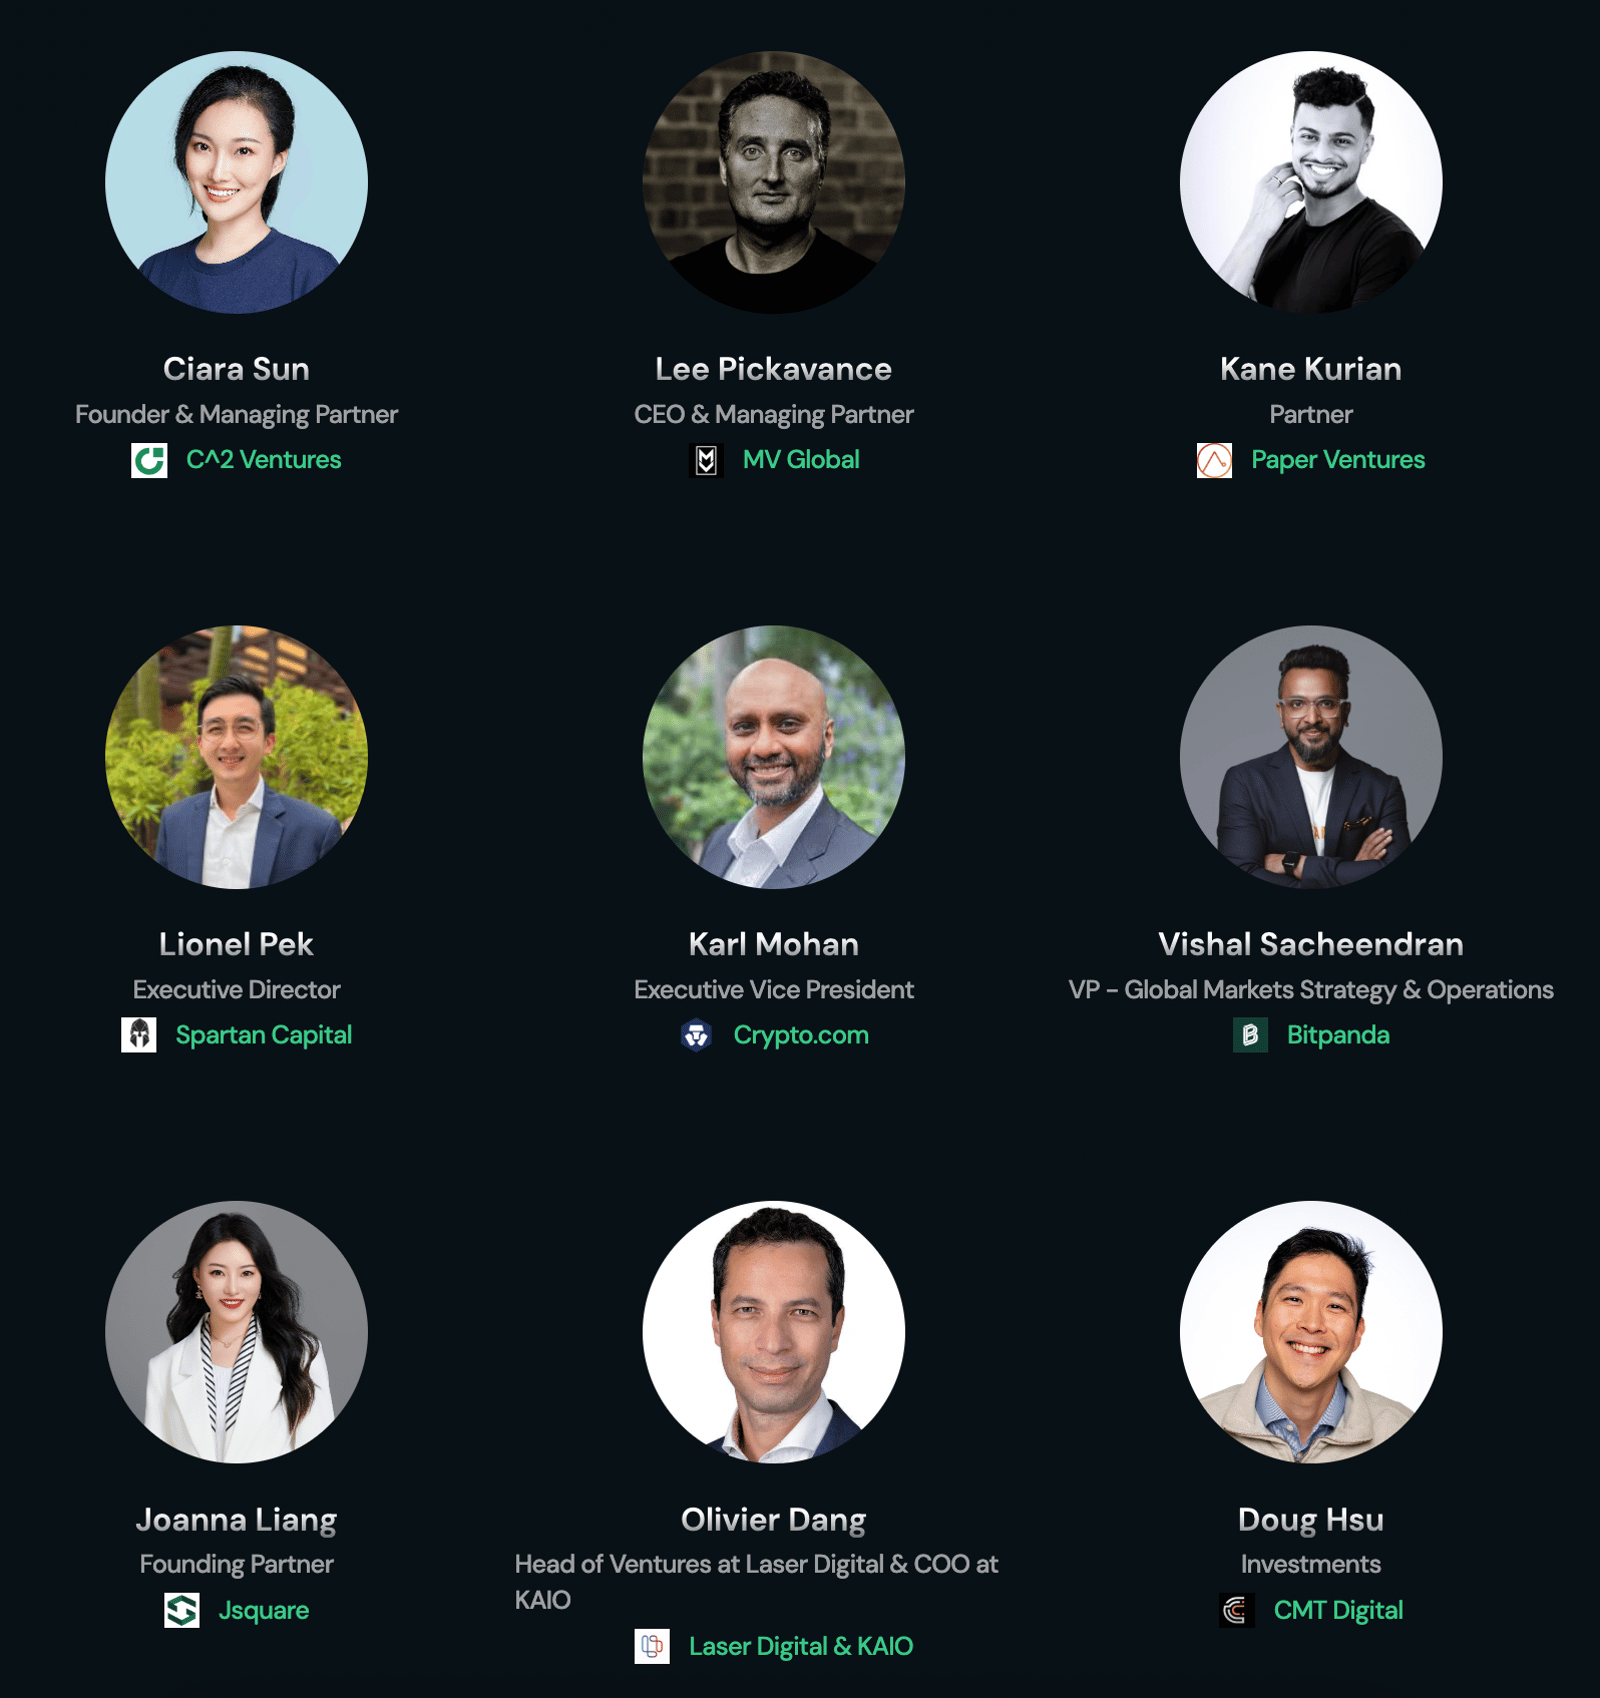Screen dimensions: 1600x1698
Task: Click the Bitpanda logo icon
Action: (x=1250, y=1035)
